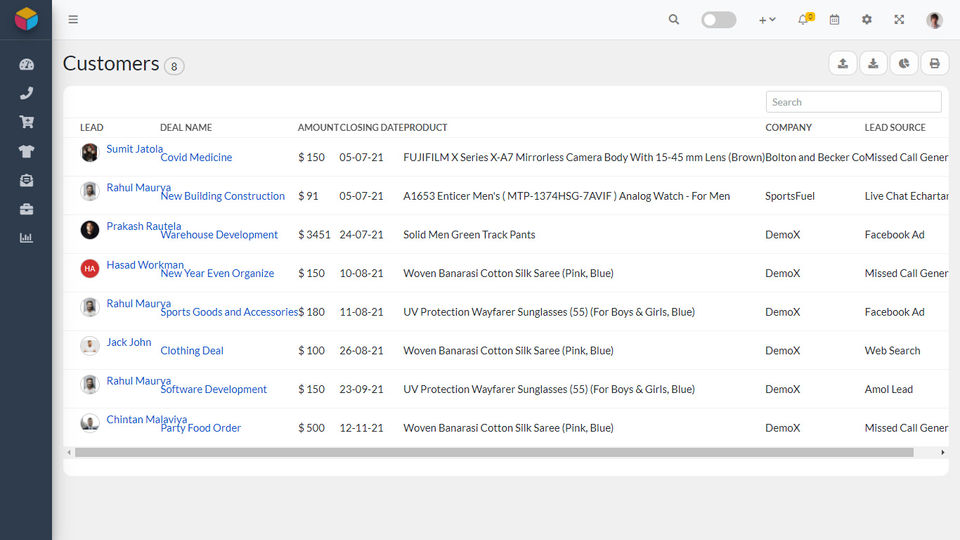Viewport: 960px width, 540px height.
Task: Open the bar chart reports icon in sidebar
Action: [x=26, y=238]
